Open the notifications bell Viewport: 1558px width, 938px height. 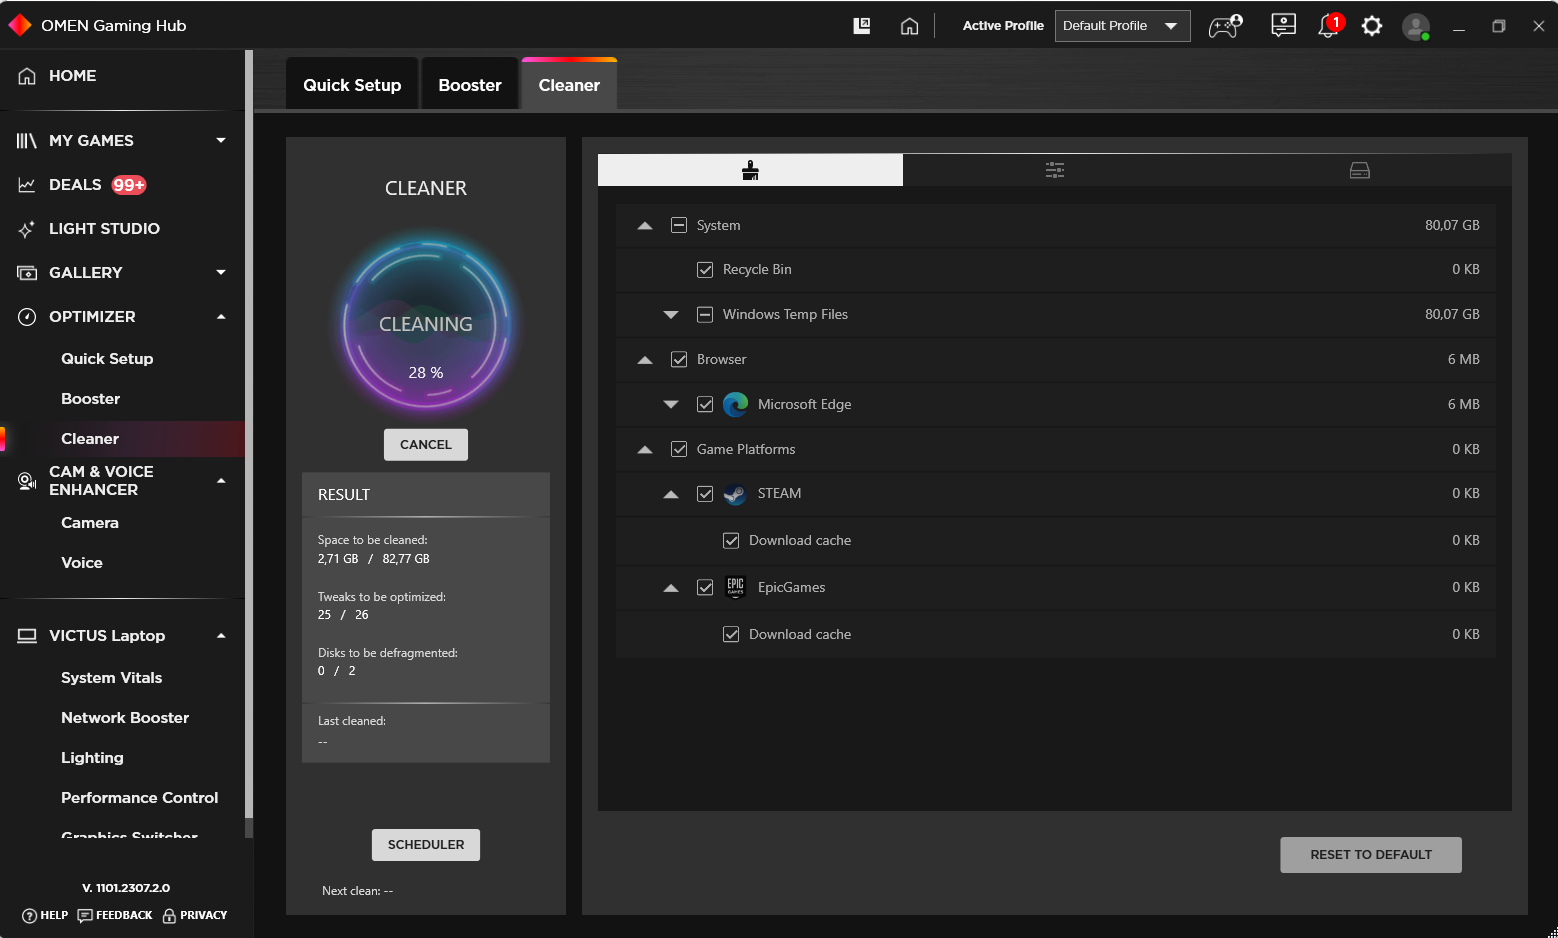(x=1329, y=26)
